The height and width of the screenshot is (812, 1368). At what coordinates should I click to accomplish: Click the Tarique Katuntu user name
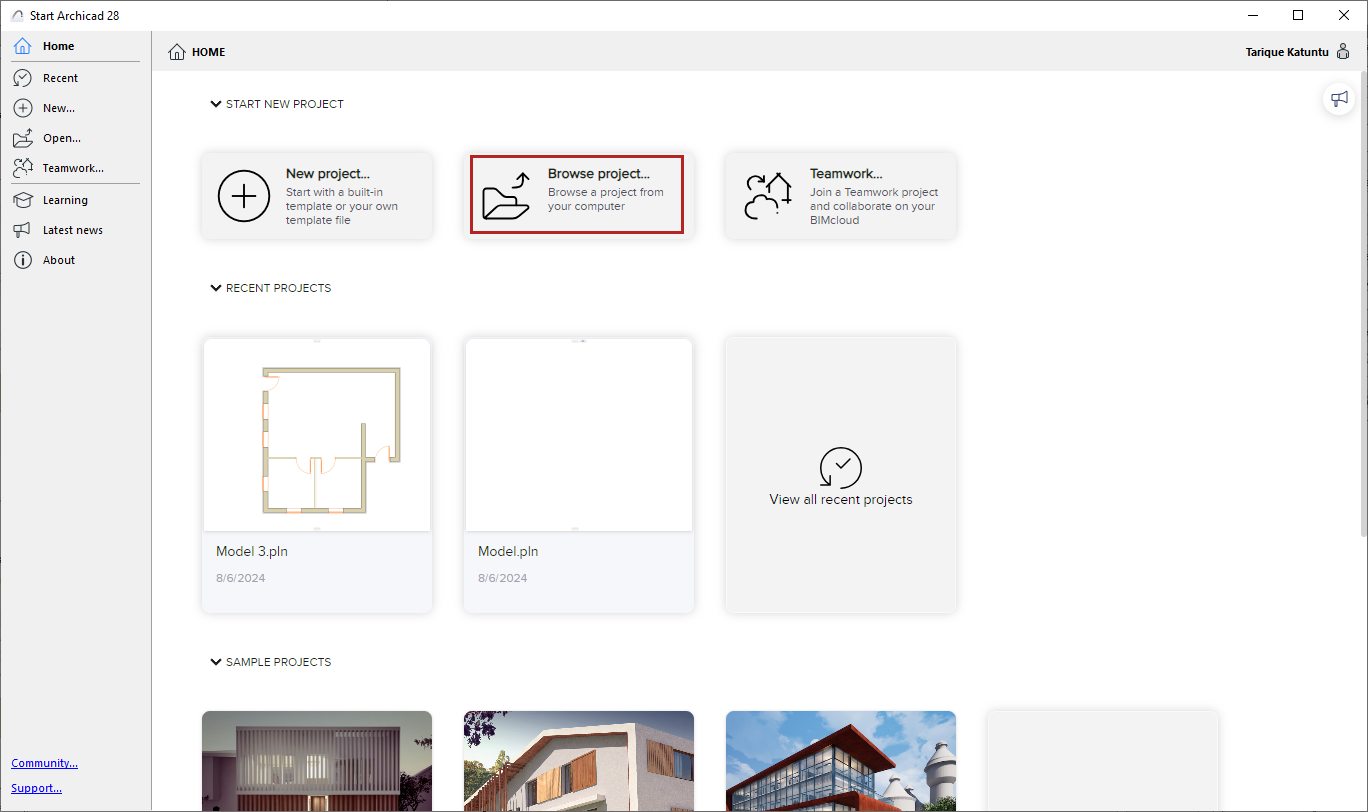coord(1288,52)
